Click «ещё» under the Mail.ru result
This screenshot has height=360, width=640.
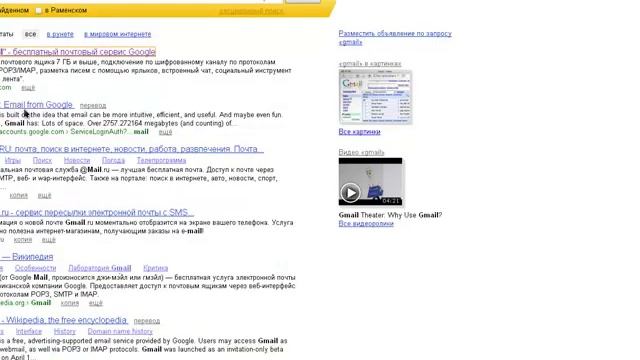point(44,196)
